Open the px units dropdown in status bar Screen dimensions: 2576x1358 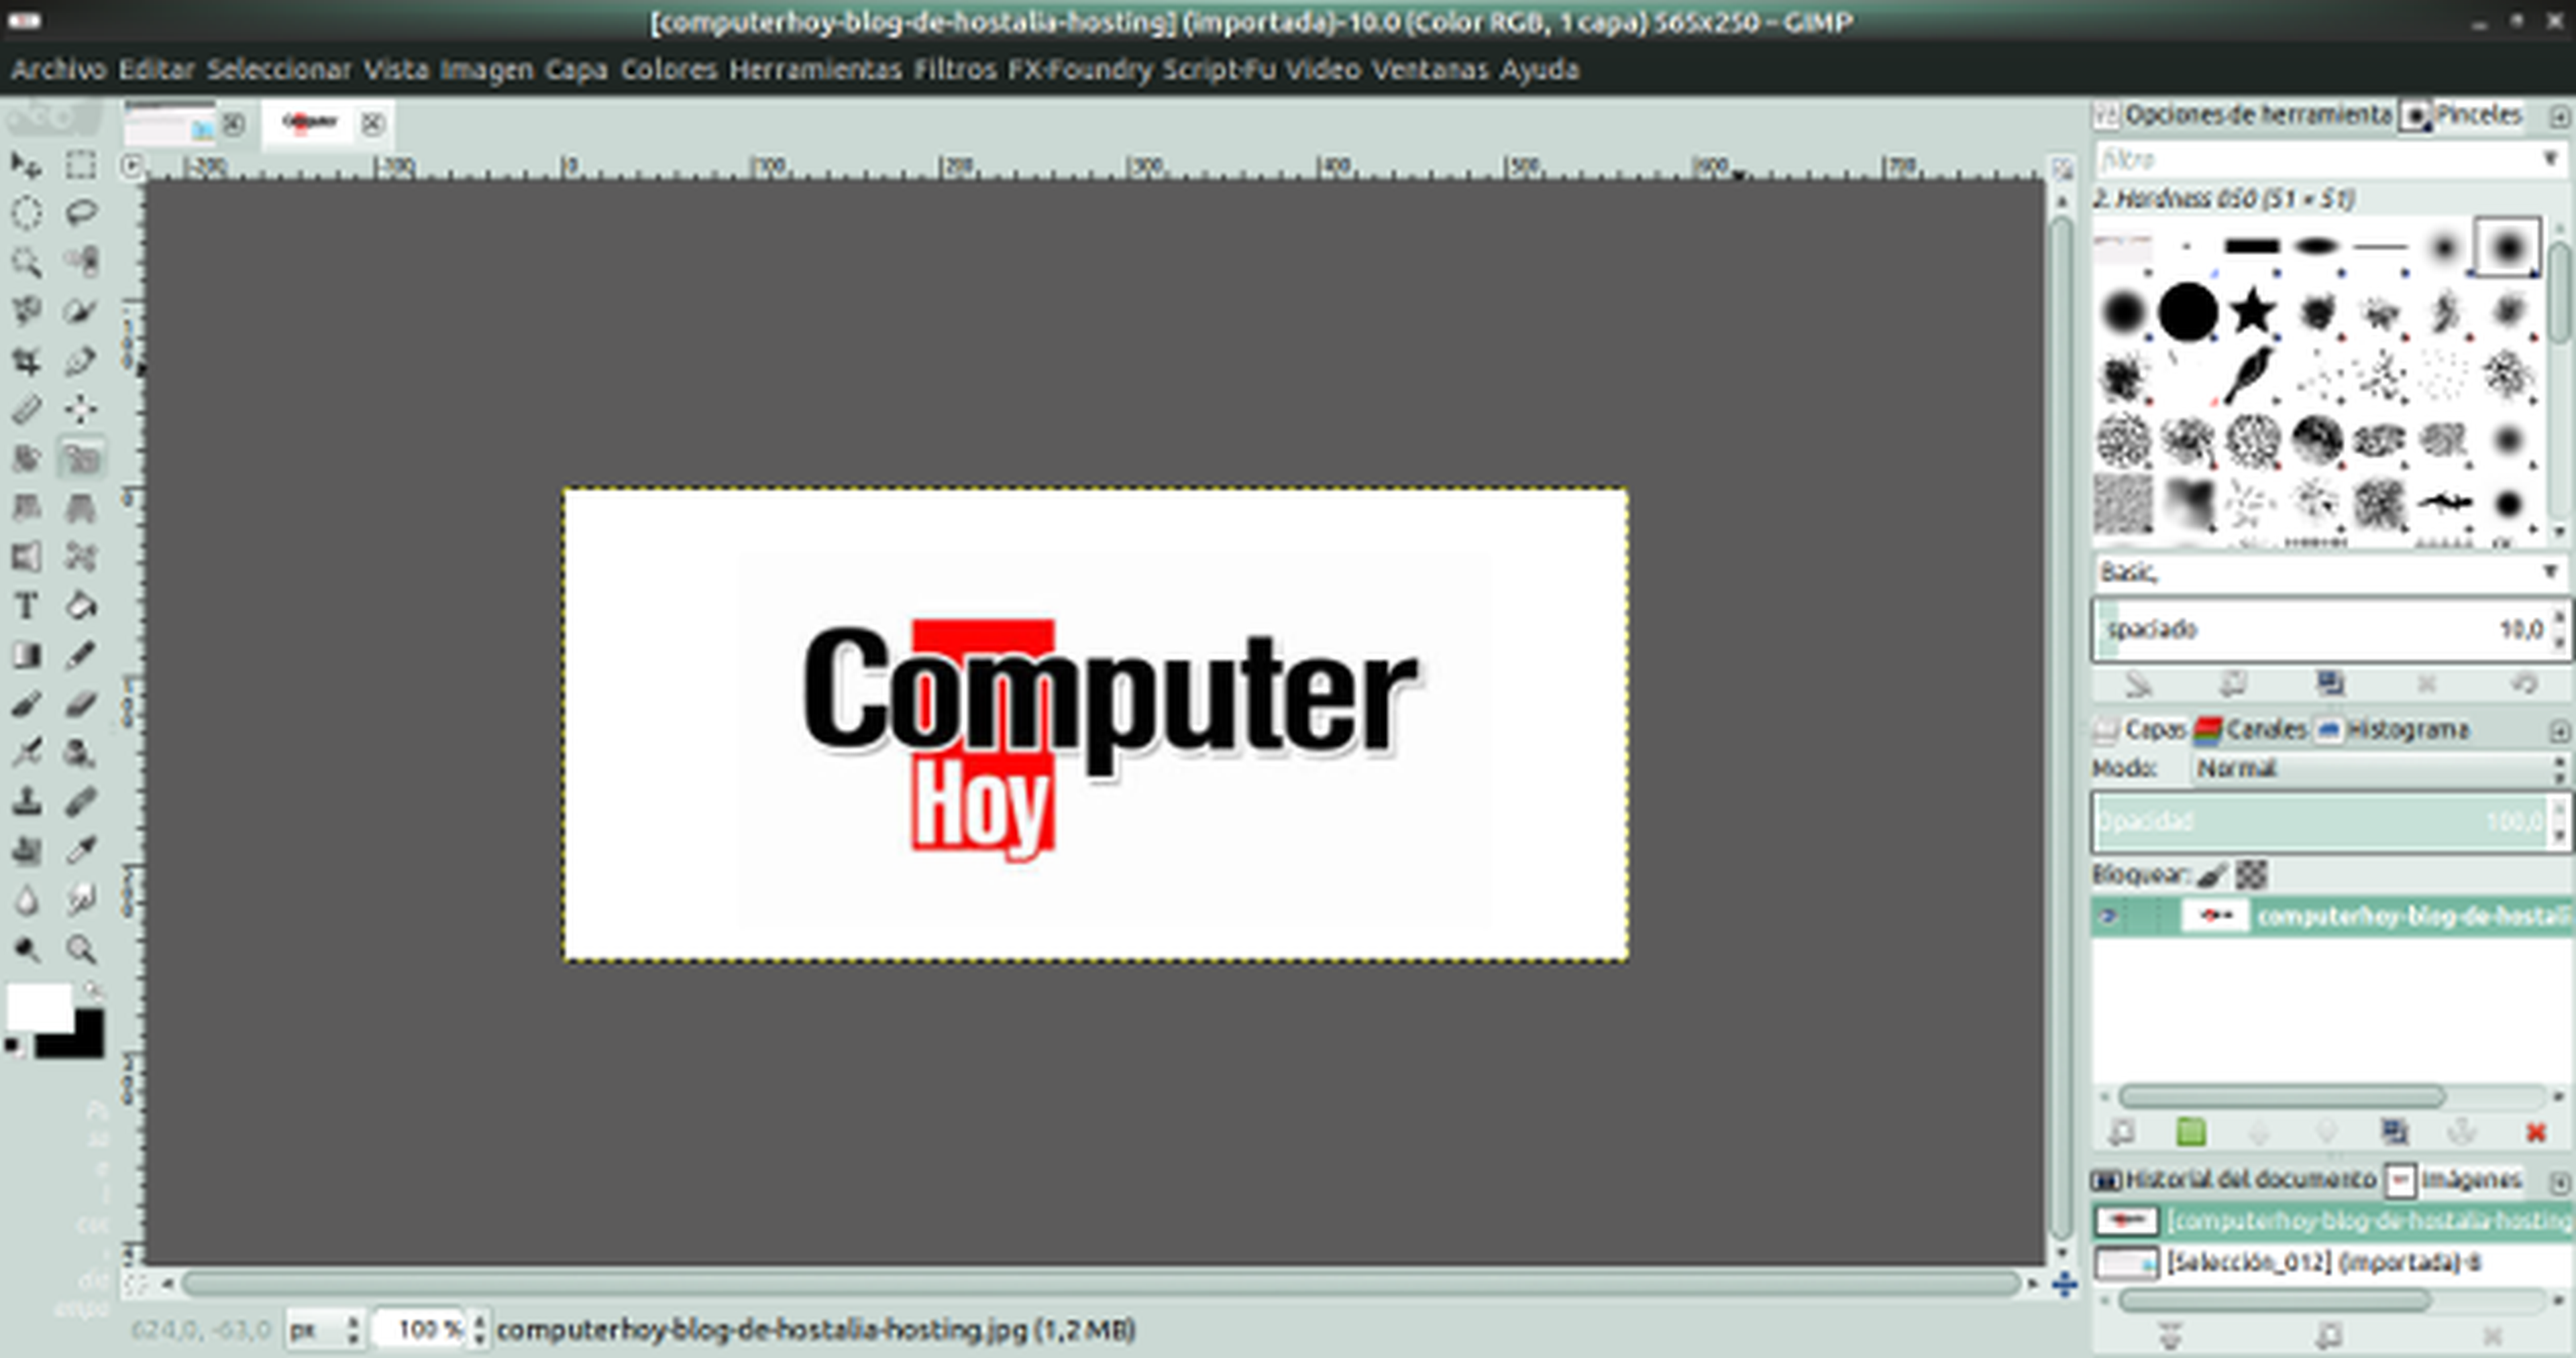click(323, 1330)
